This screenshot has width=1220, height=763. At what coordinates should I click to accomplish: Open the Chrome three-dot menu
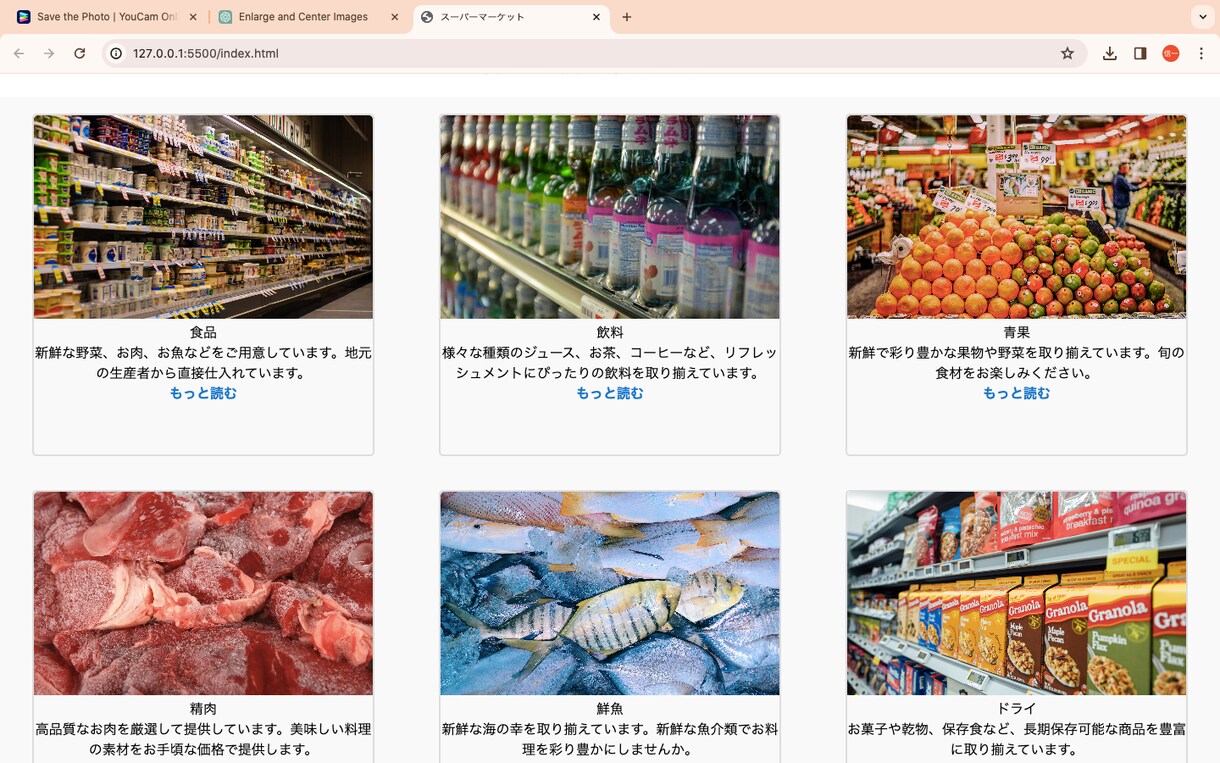pos(1201,53)
